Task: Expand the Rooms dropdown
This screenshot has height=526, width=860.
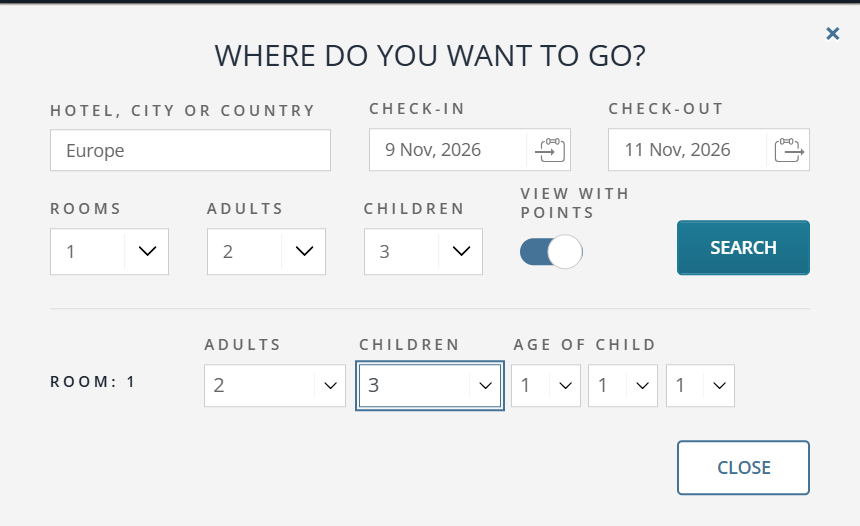Action: 109,252
